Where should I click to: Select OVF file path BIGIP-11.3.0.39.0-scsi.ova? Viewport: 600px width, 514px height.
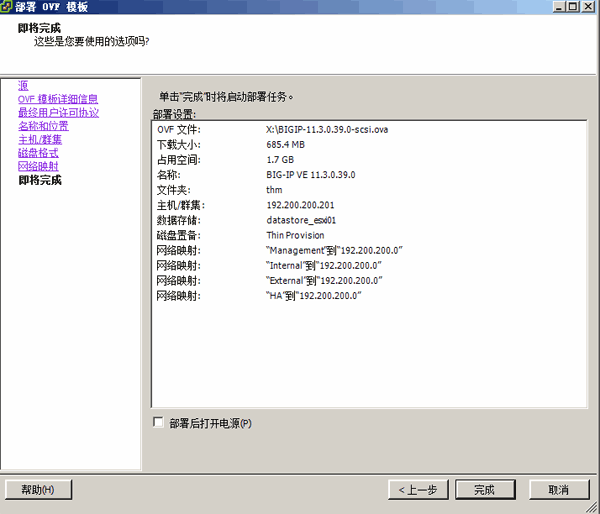point(327,130)
